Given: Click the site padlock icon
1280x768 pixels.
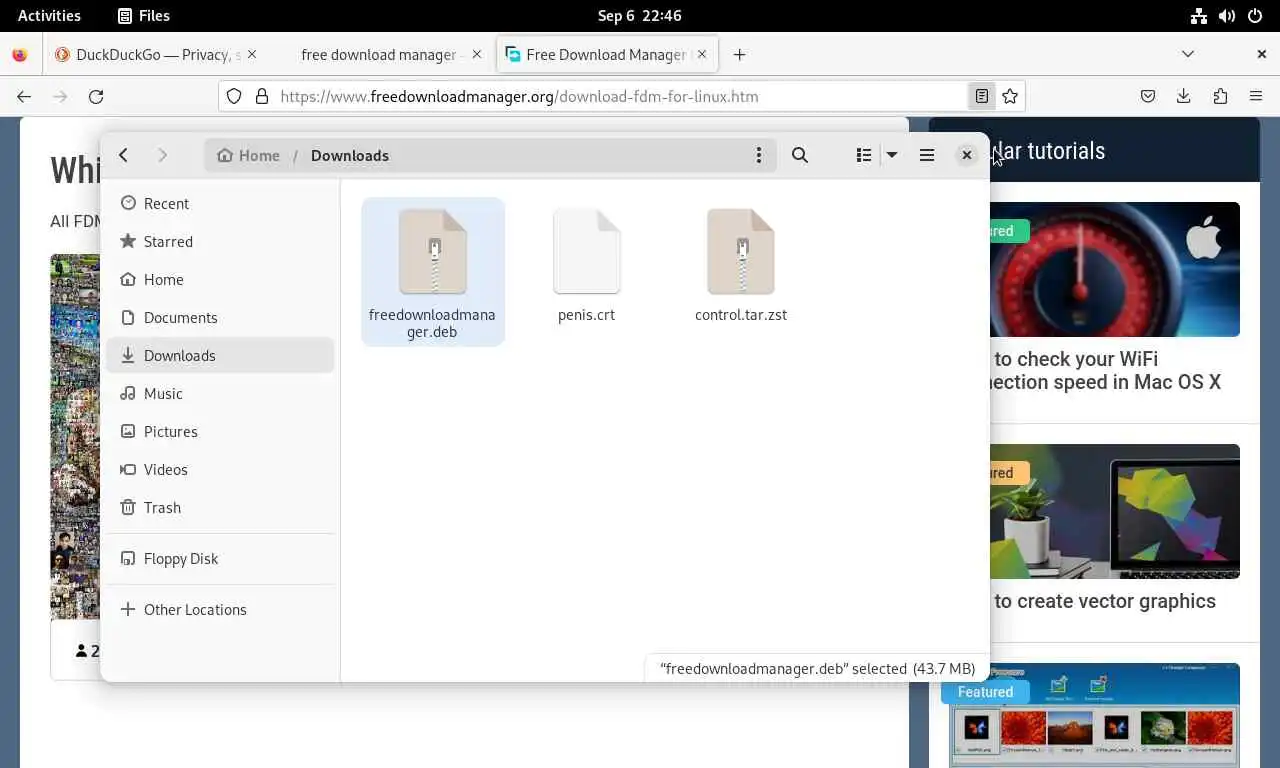Looking at the screenshot, I should (262, 96).
